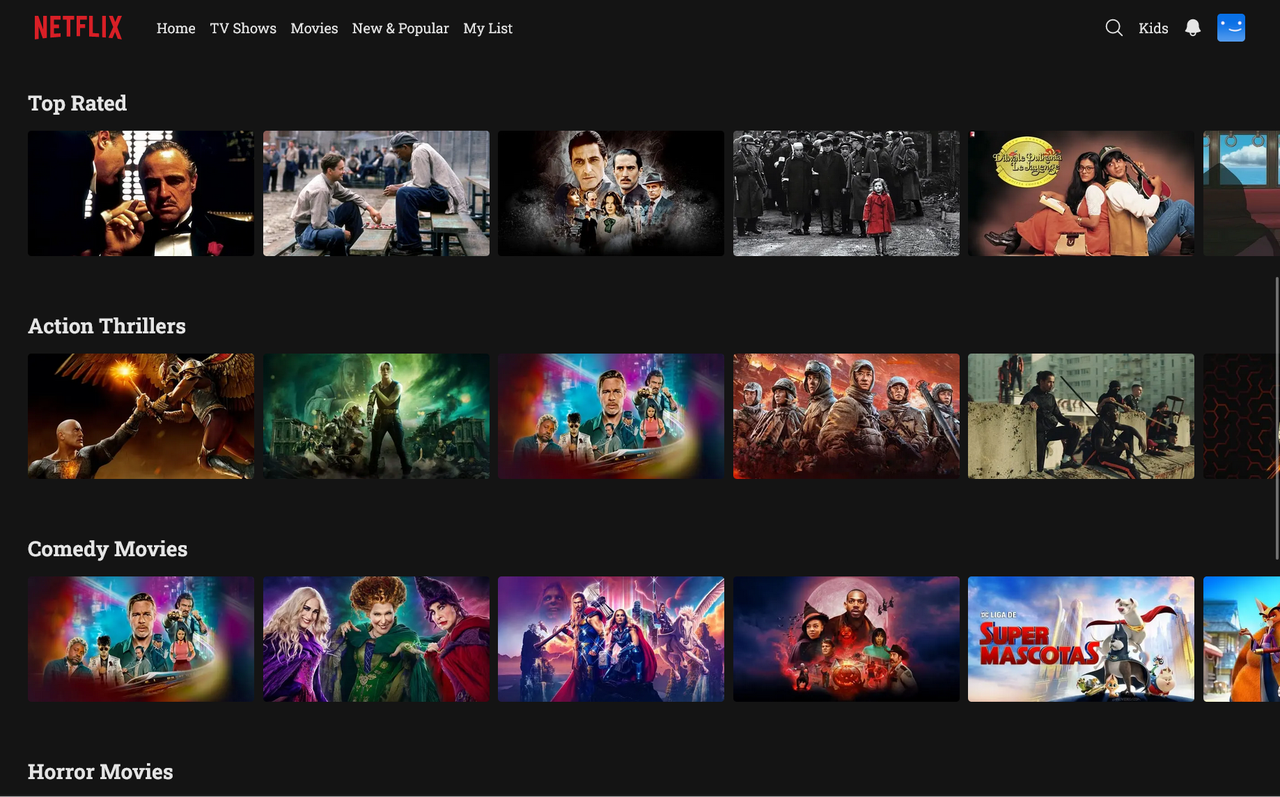1280x797 pixels.
Task: Select the Godfather Part II collage thumbnail
Action: (611, 193)
